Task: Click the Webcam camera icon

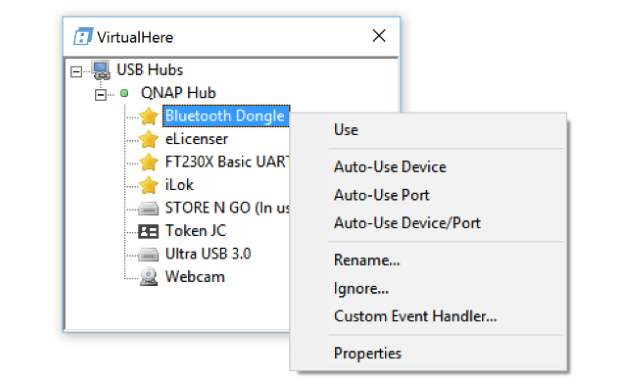Action: tap(149, 276)
